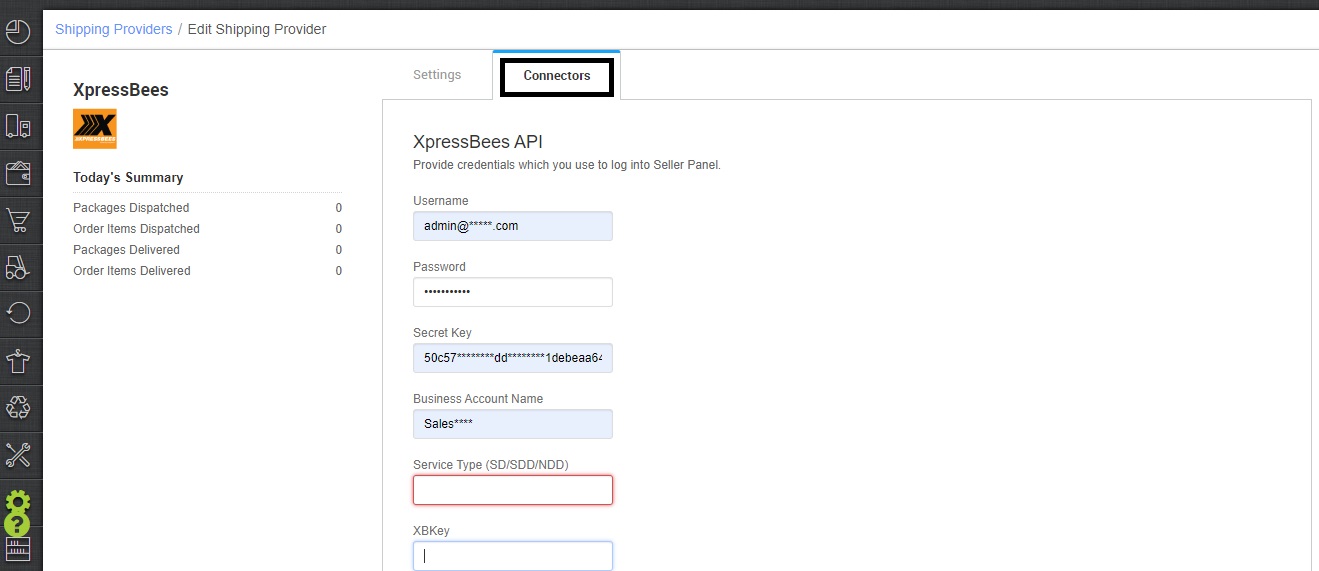The height and width of the screenshot is (571, 1319).
Task: Click the 'XpressBees' provider name heading
Action: [x=121, y=90]
